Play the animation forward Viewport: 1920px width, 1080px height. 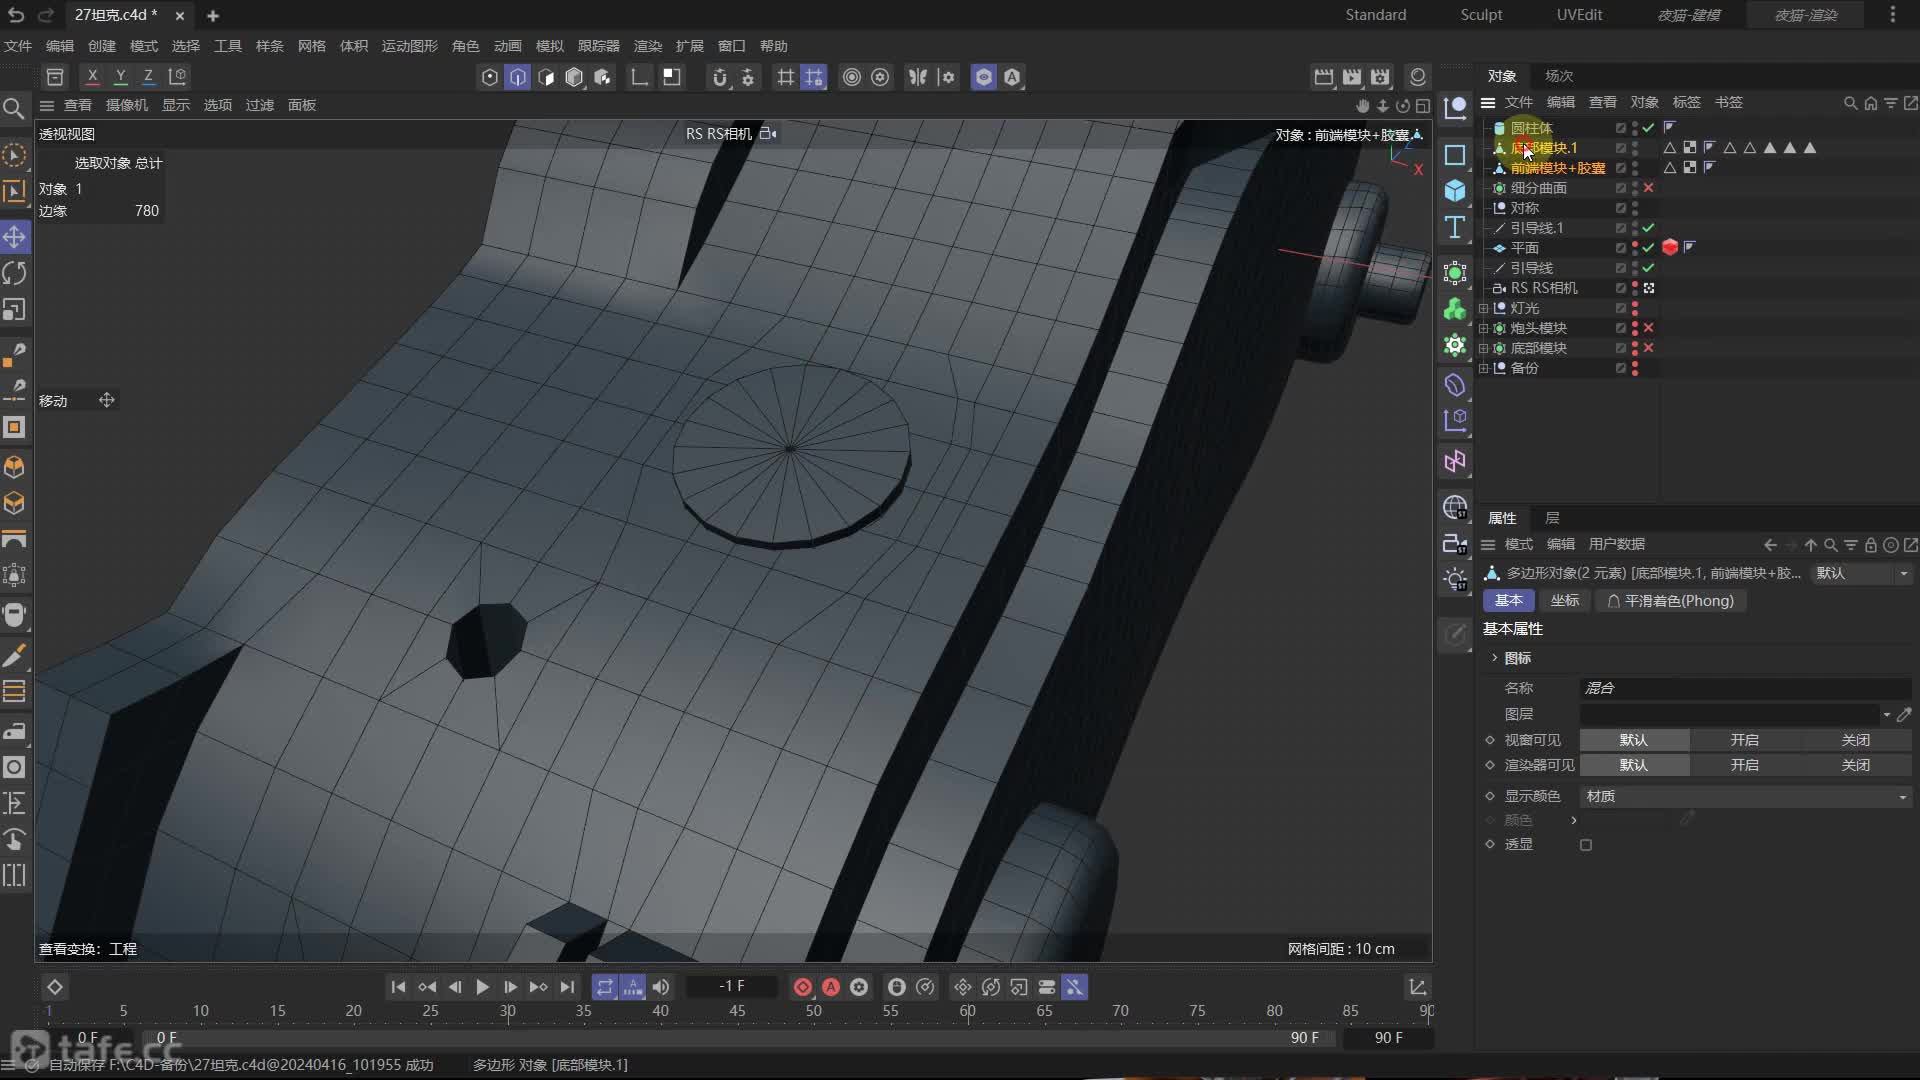(482, 987)
